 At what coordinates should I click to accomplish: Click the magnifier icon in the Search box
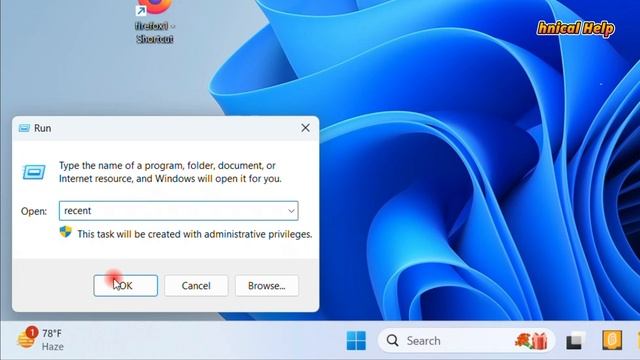[x=392, y=340]
